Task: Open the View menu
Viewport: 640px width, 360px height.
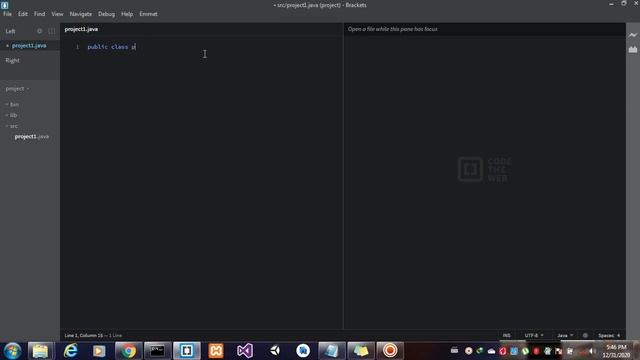Action: (x=57, y=14)
